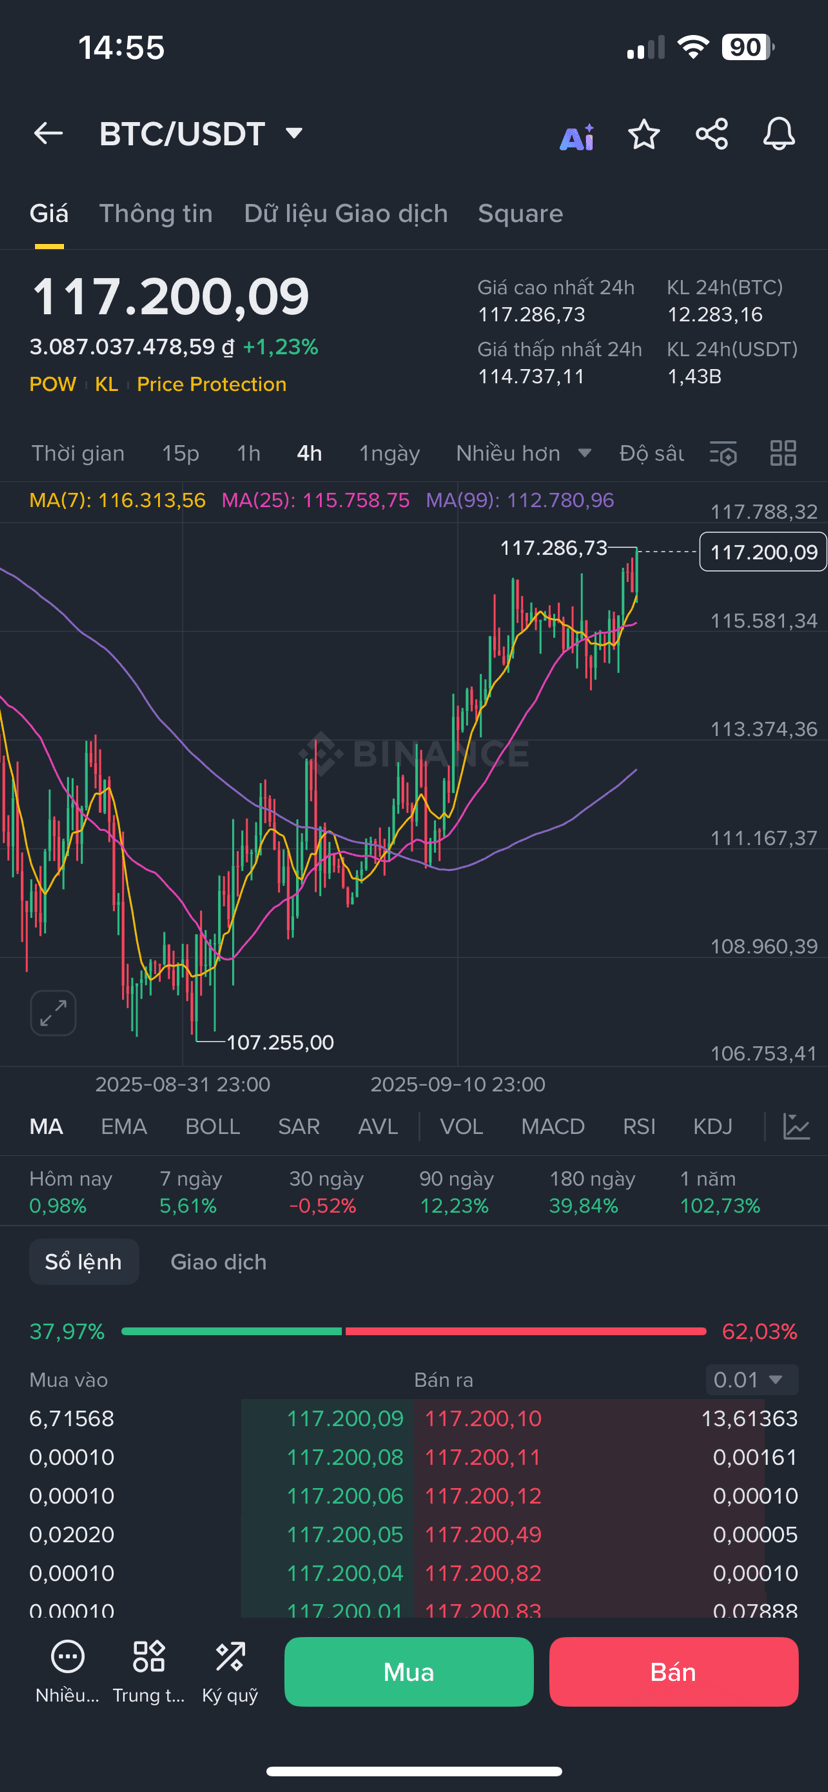Expand the Nhiều hơn timeframe dropdown
Viewport: 828px width, 1792px height.
click(524, 453)
